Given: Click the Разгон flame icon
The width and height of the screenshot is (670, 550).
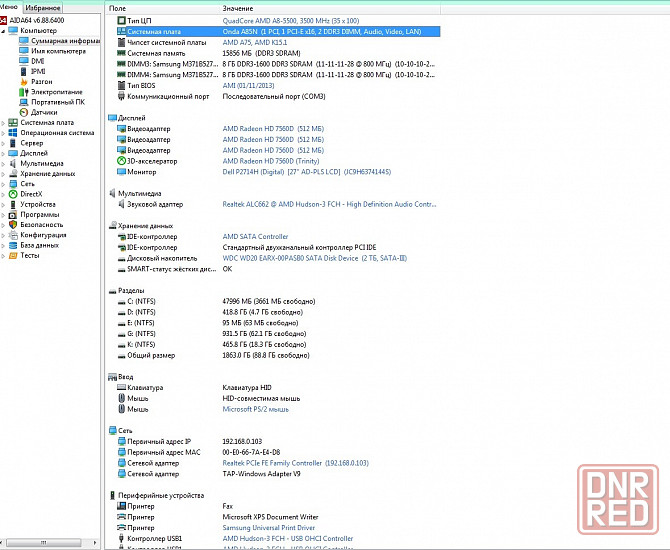Looking at the screenshot, I should 24,82.
